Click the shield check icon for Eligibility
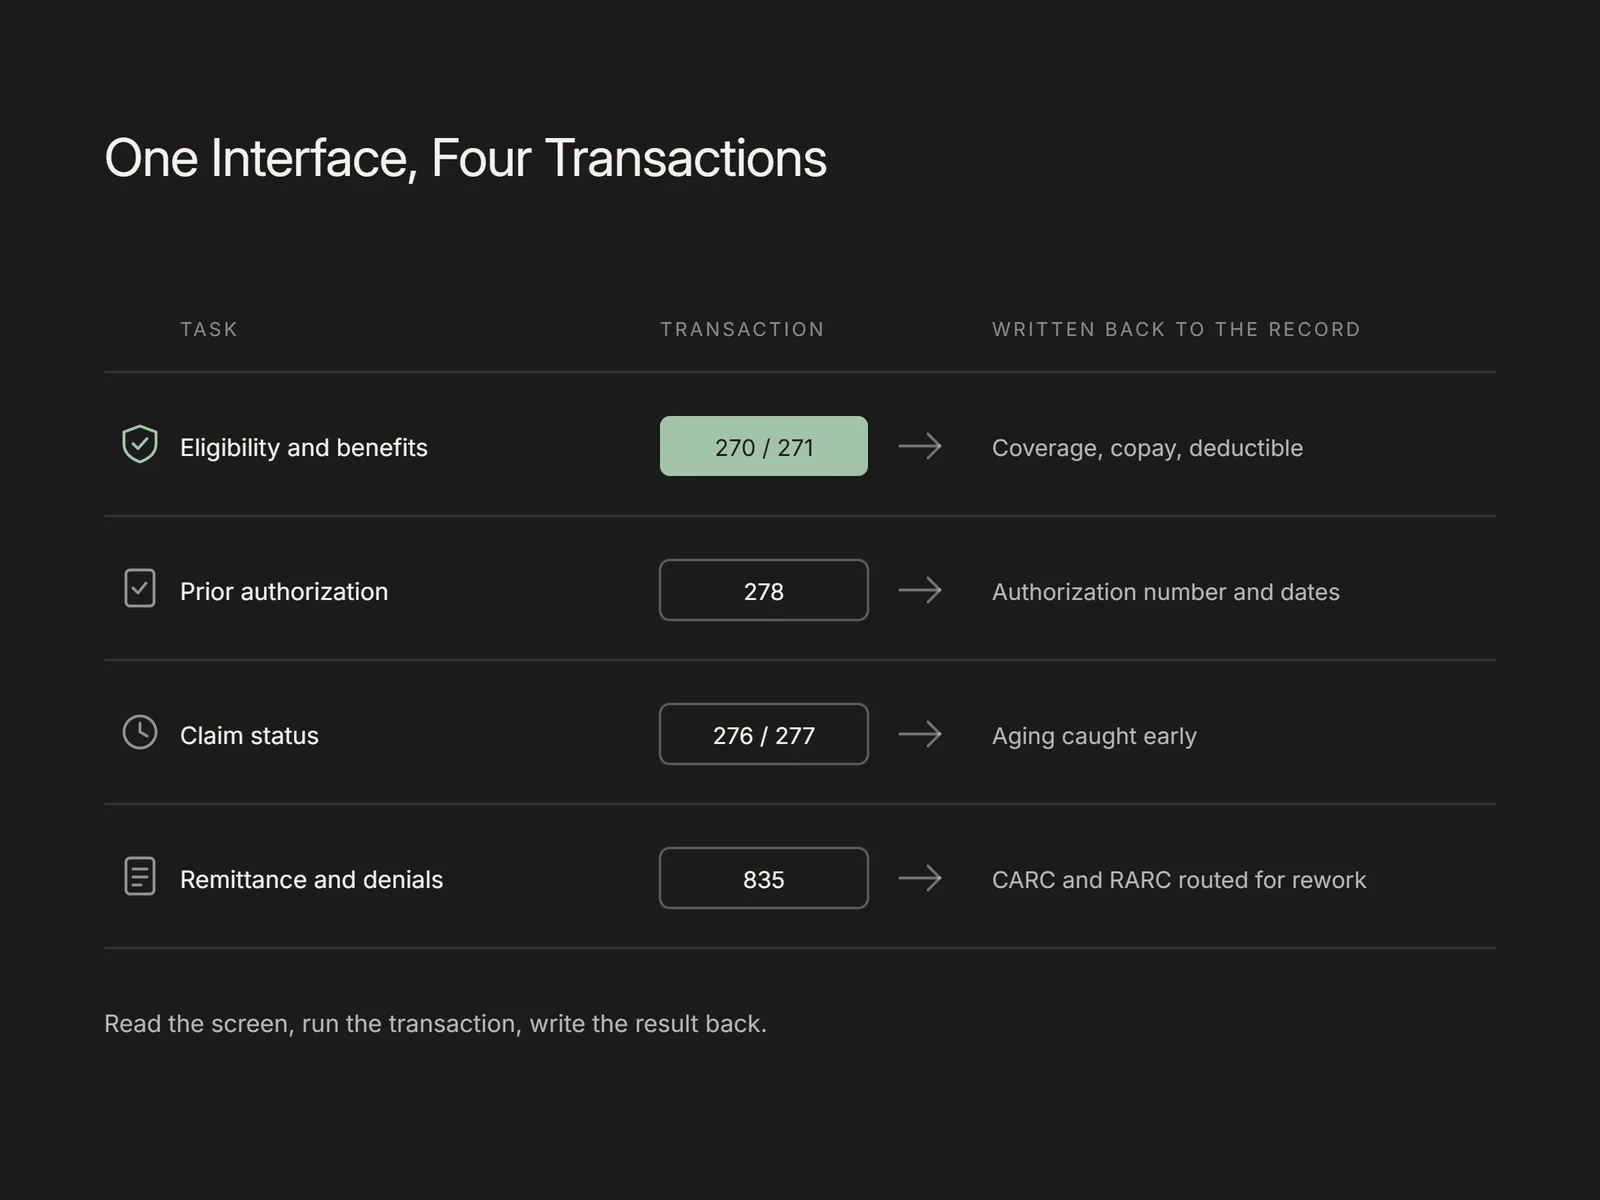Screen dimensions: 1600x1200 point(140,444)
